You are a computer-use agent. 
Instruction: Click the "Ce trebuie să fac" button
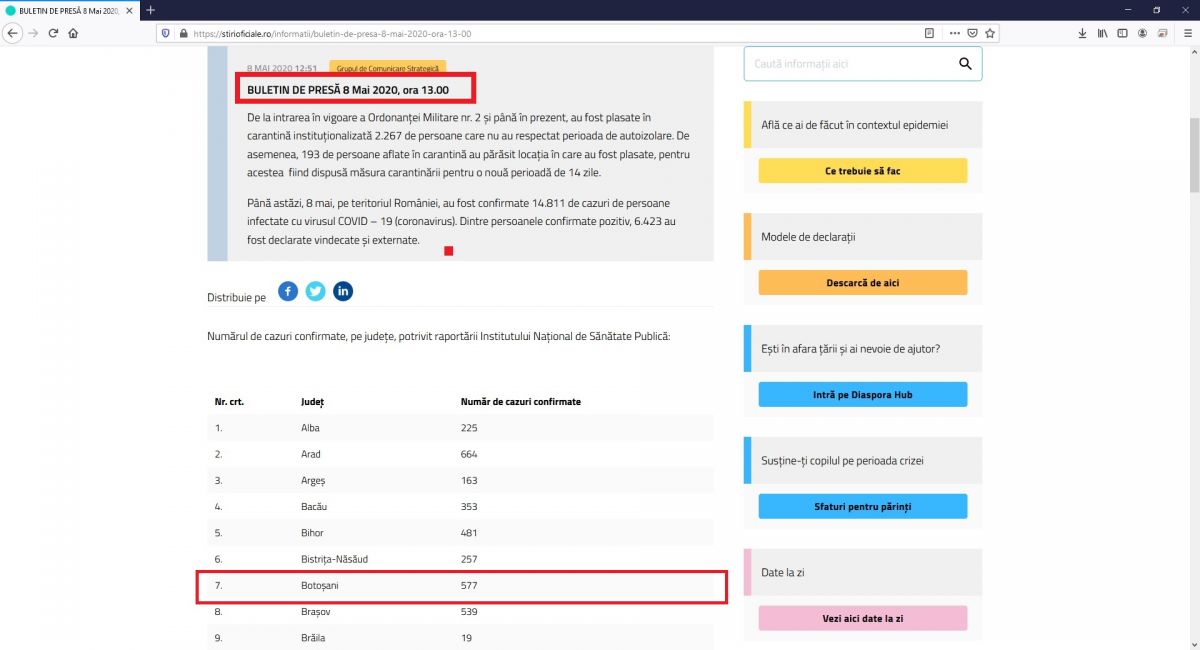click(862, 171)
